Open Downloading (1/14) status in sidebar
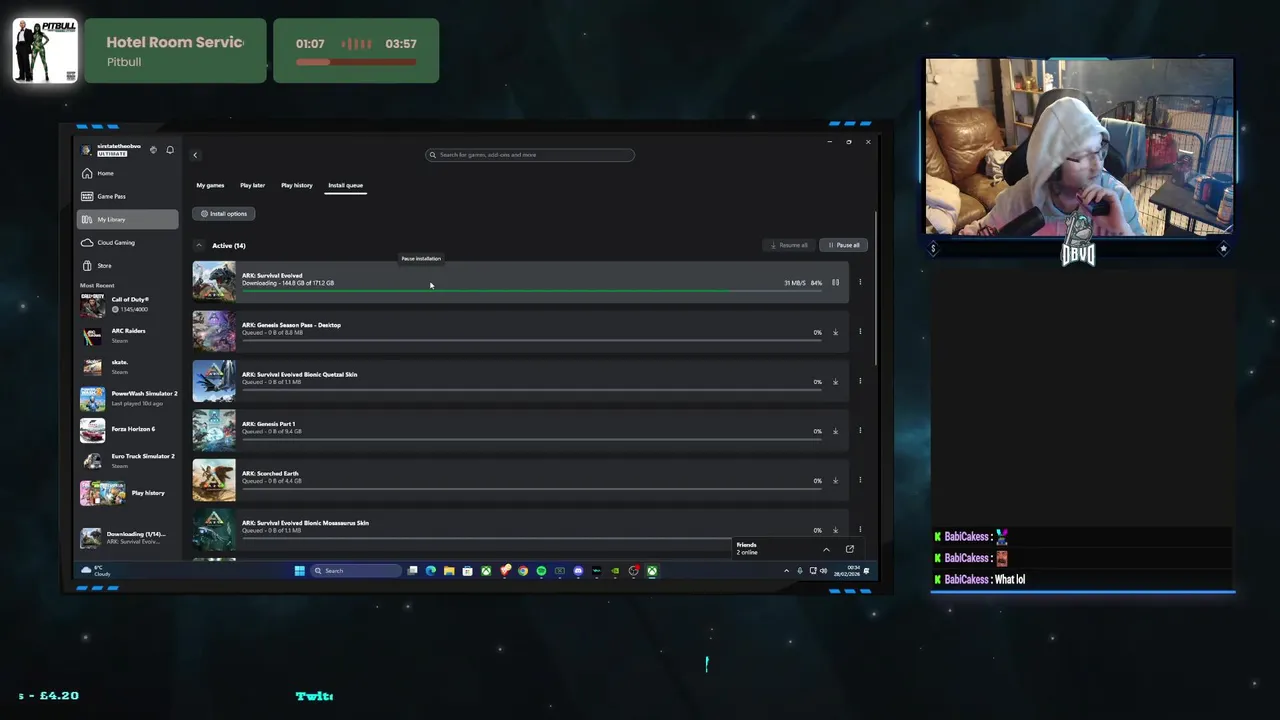 pos(128,537)
